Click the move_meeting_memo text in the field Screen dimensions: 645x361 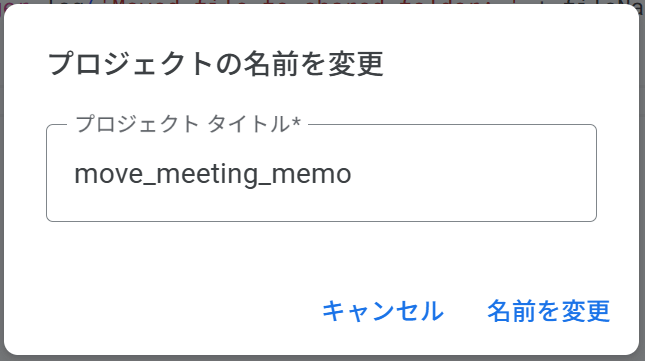(213, 174)
